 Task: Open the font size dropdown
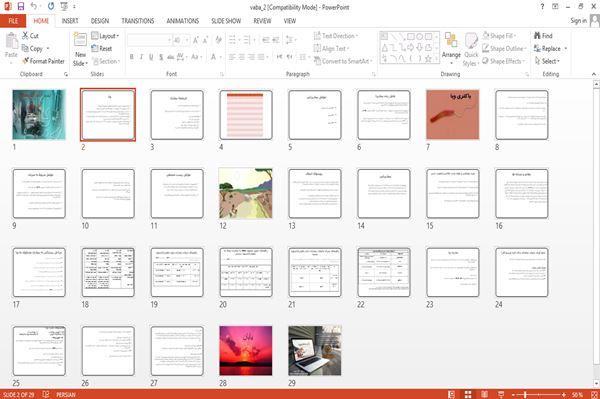click(187, 40)
